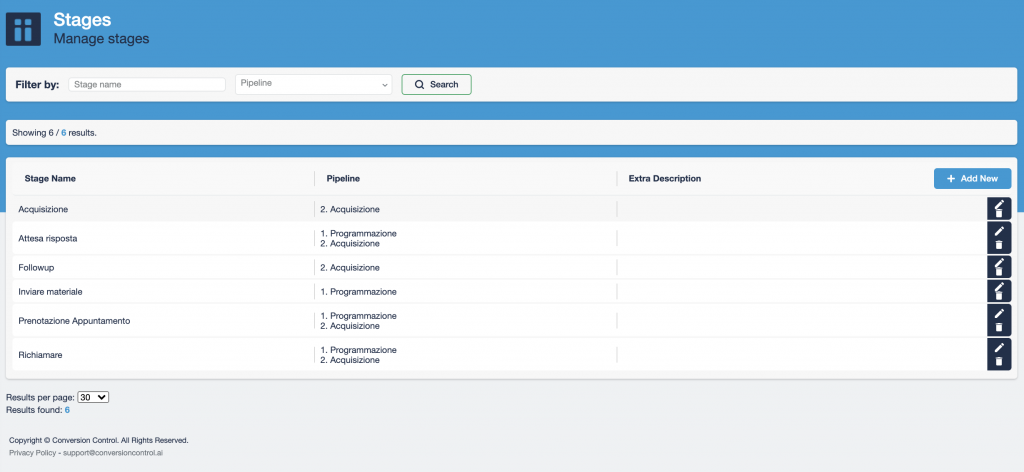Viewport: 1024px width, 472px height.
Task: Click trash icon for Richiamare row
Action: click(998, 361)
